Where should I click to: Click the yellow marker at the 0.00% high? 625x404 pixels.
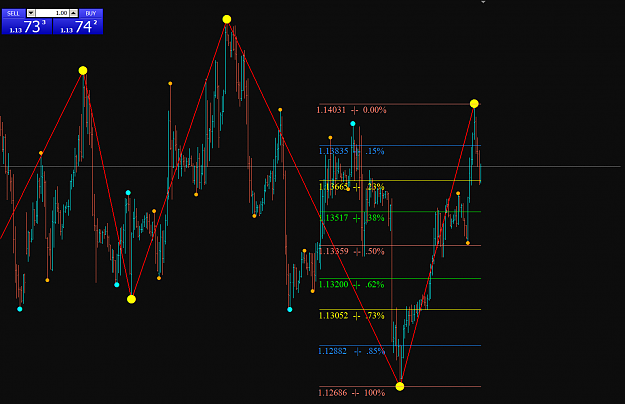point(474,104)
